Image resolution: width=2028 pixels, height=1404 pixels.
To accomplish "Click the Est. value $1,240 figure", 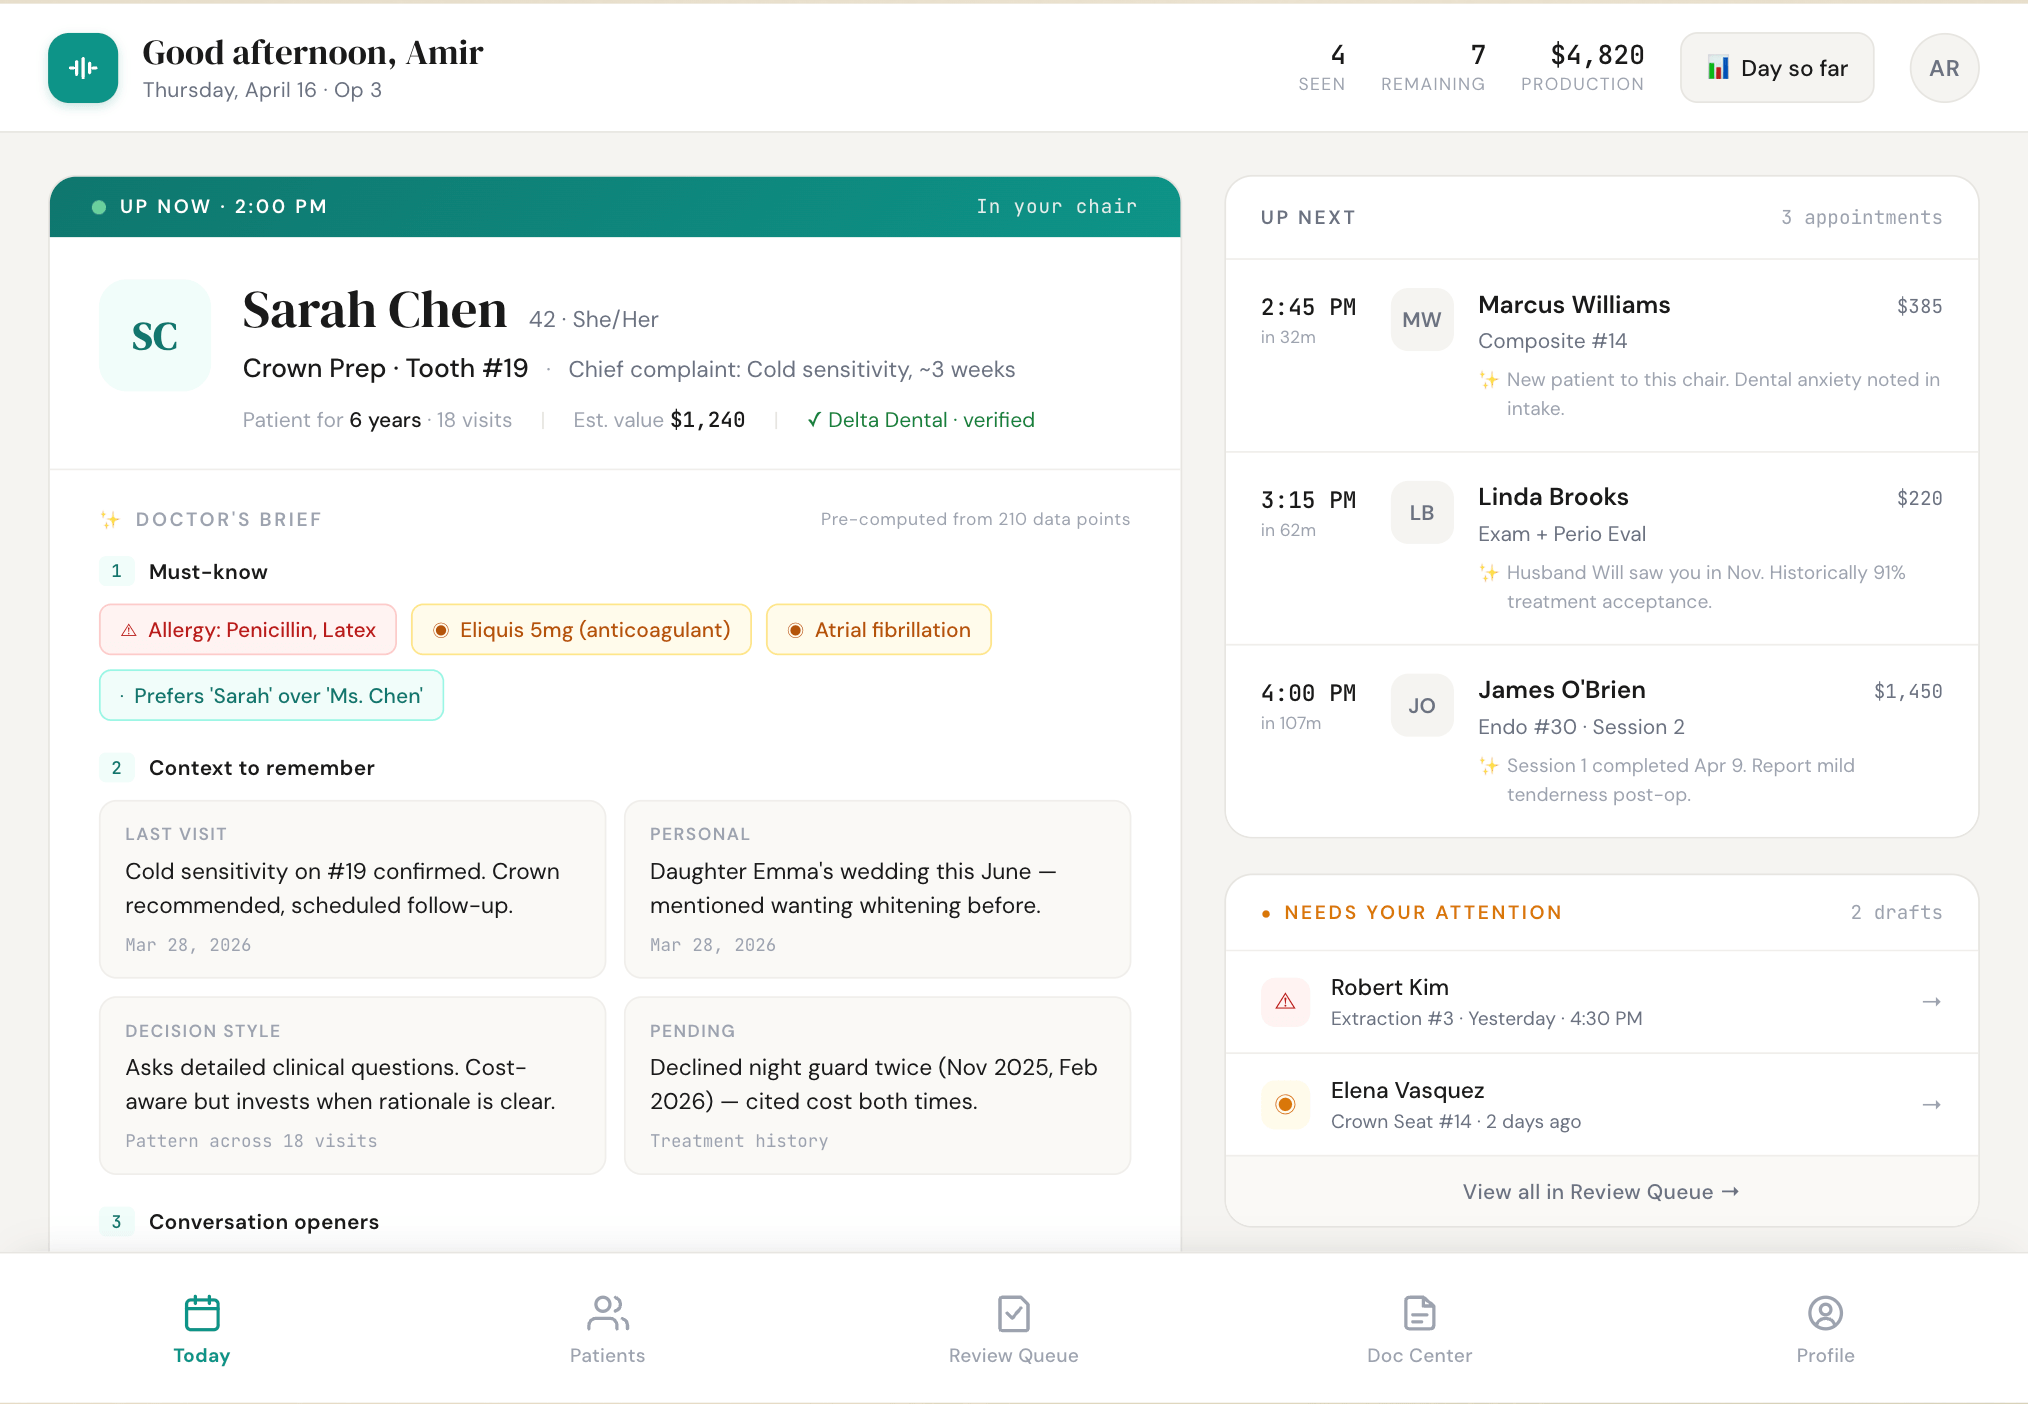I will [659, 420].
